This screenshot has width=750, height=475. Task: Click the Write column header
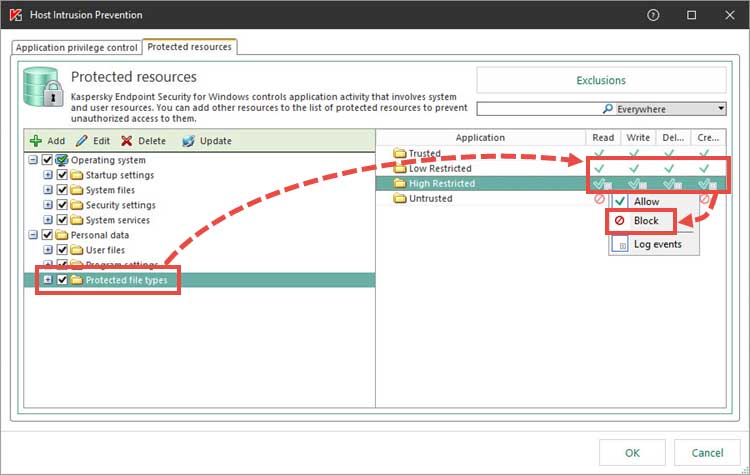[x=638, y=138]
